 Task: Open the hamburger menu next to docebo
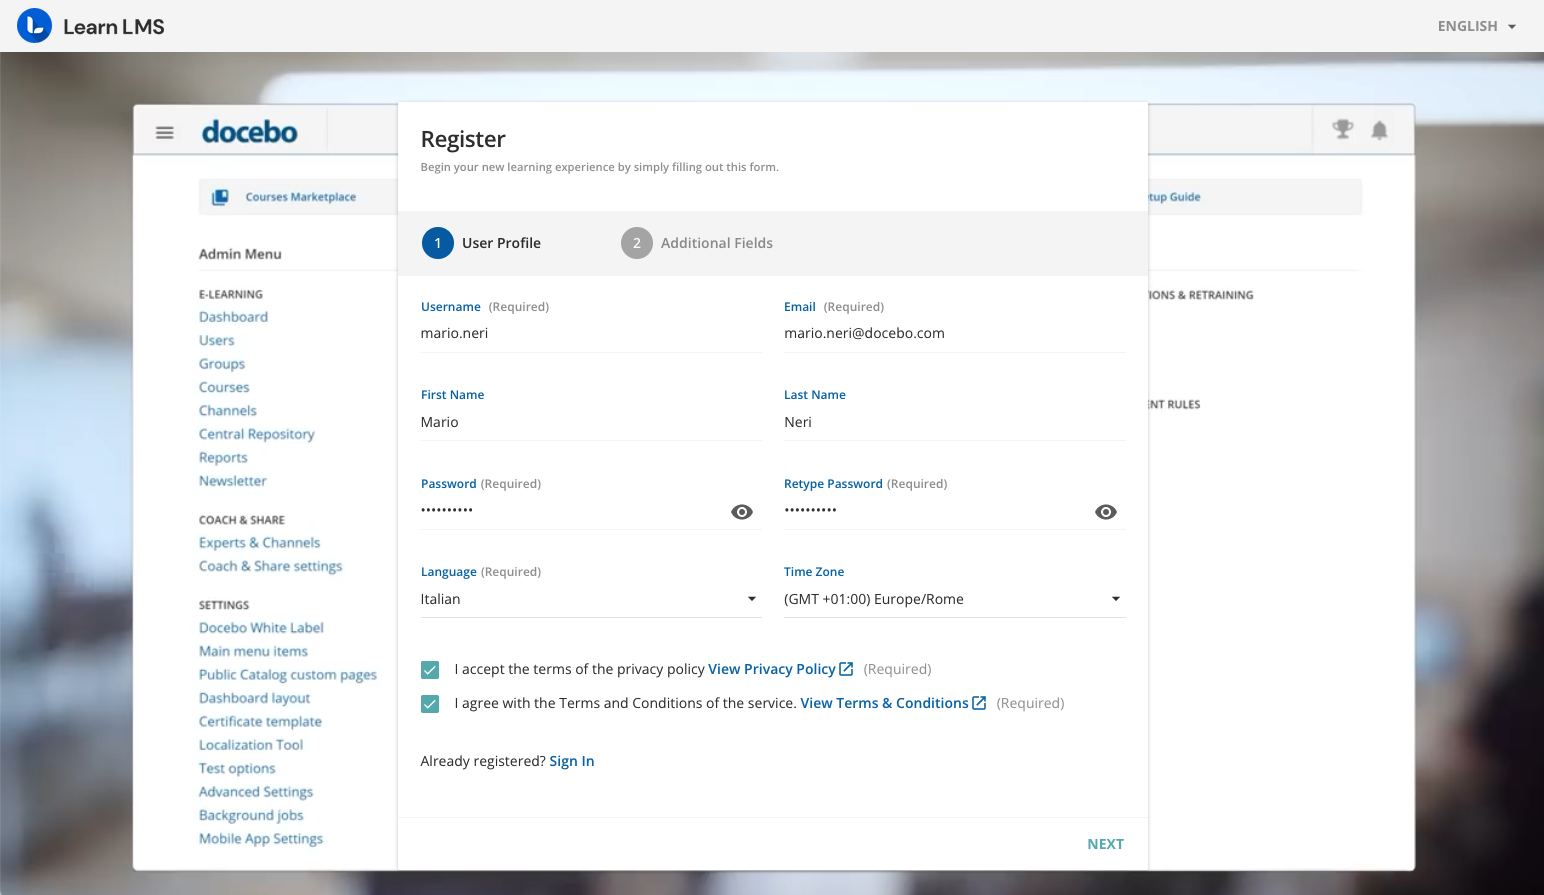coord(165,132)
